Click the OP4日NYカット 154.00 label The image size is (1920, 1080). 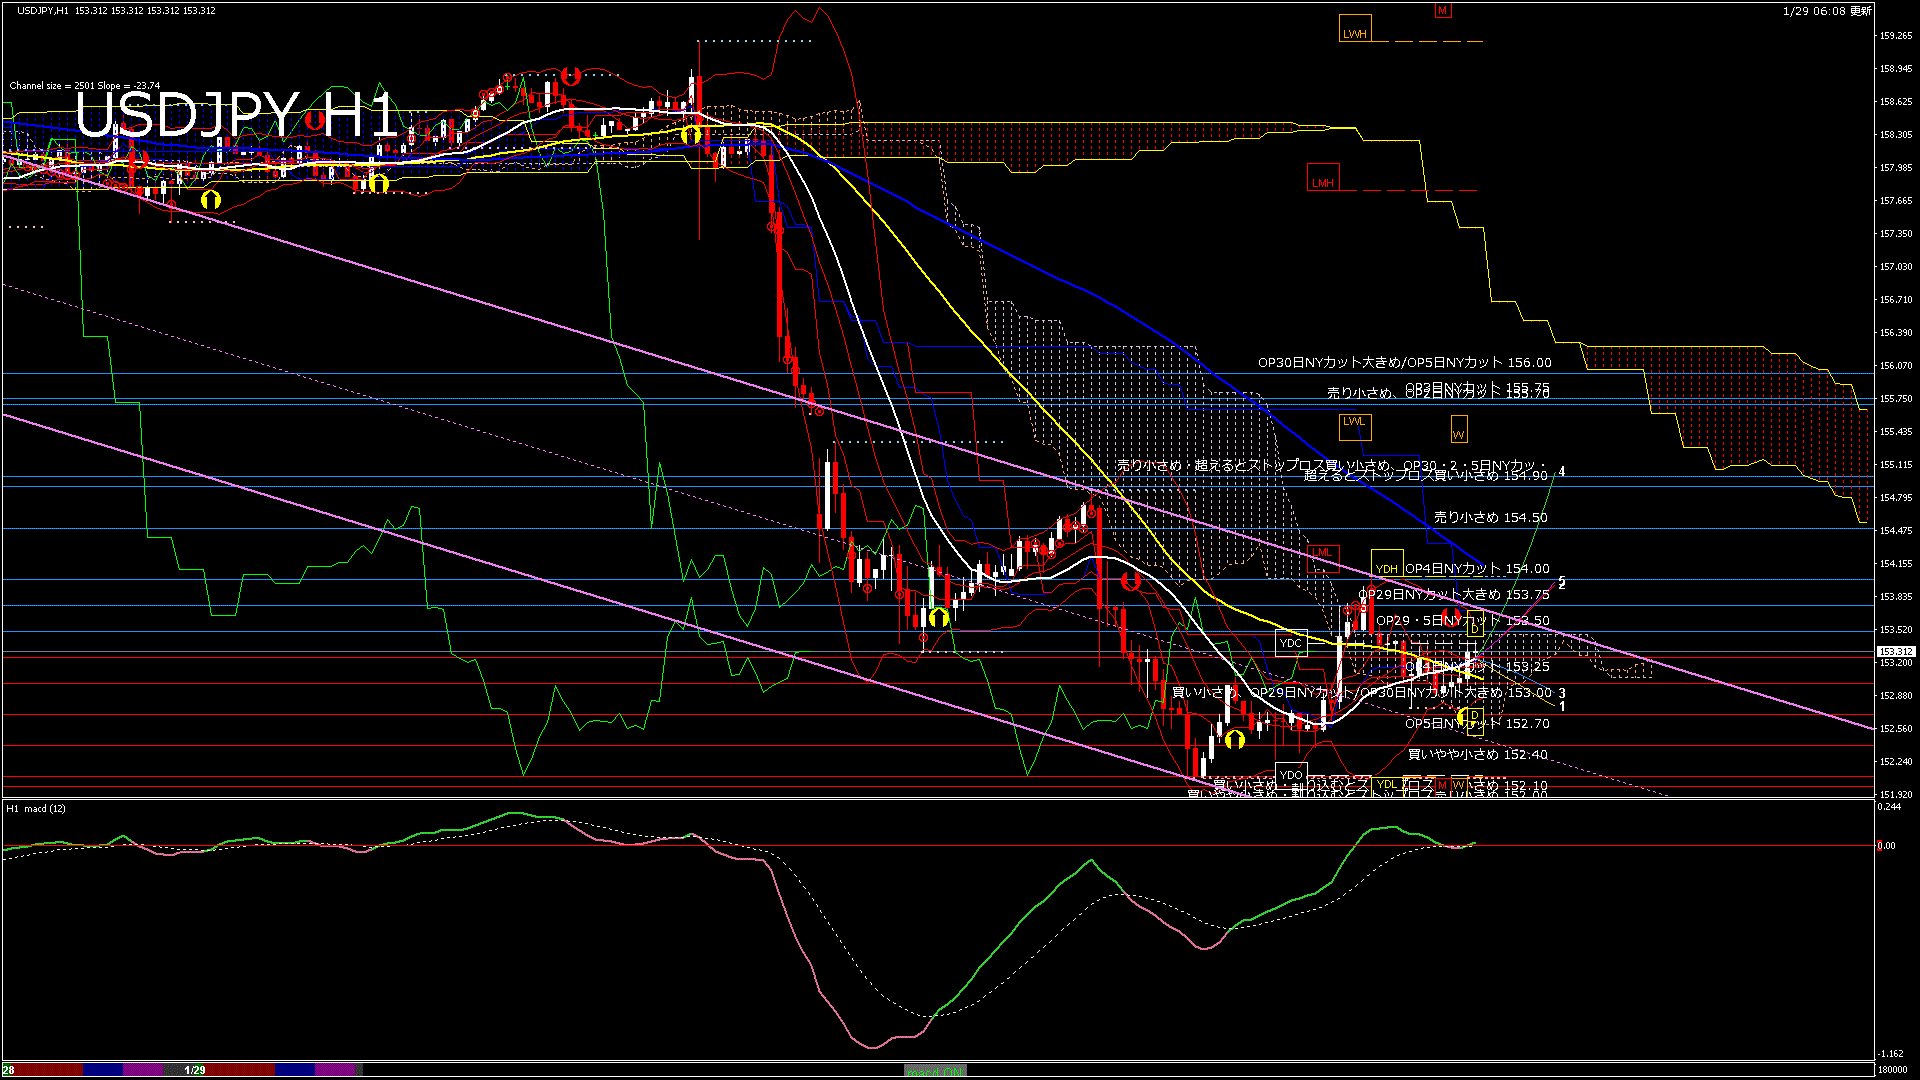[x=1477, y=568]
